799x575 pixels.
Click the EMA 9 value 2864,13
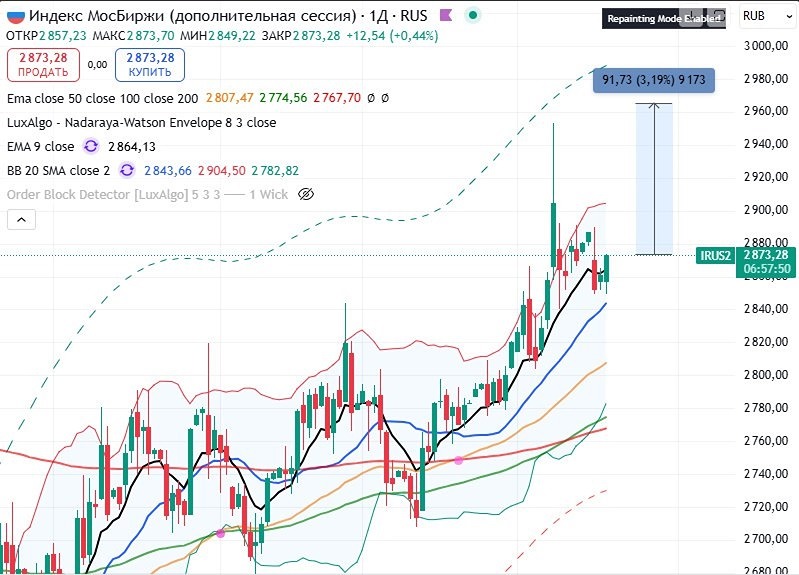click(x=132, y=147)
